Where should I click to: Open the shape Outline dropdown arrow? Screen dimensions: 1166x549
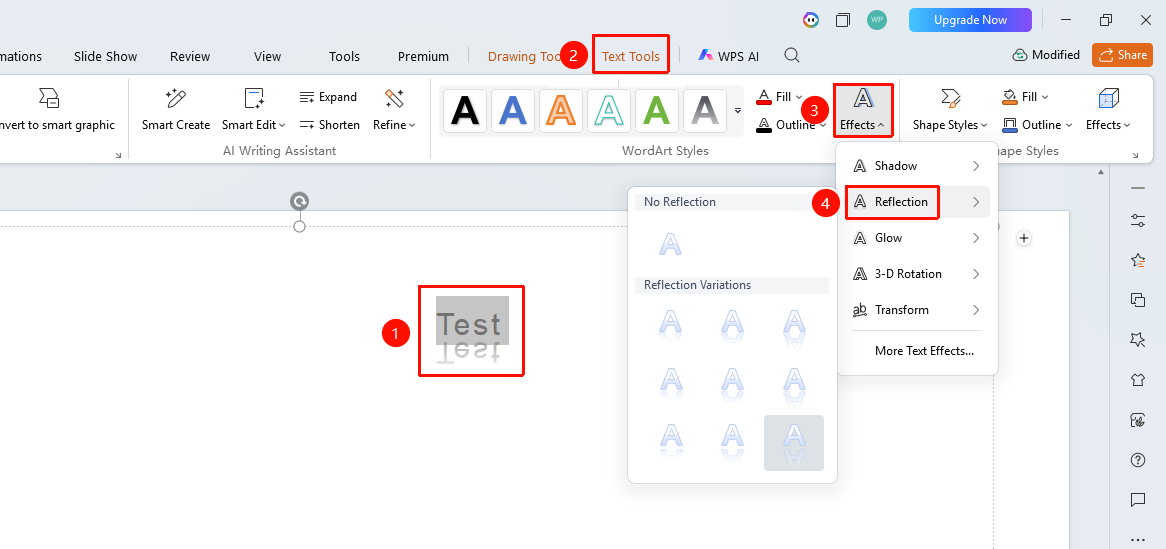coord(1069,125)
